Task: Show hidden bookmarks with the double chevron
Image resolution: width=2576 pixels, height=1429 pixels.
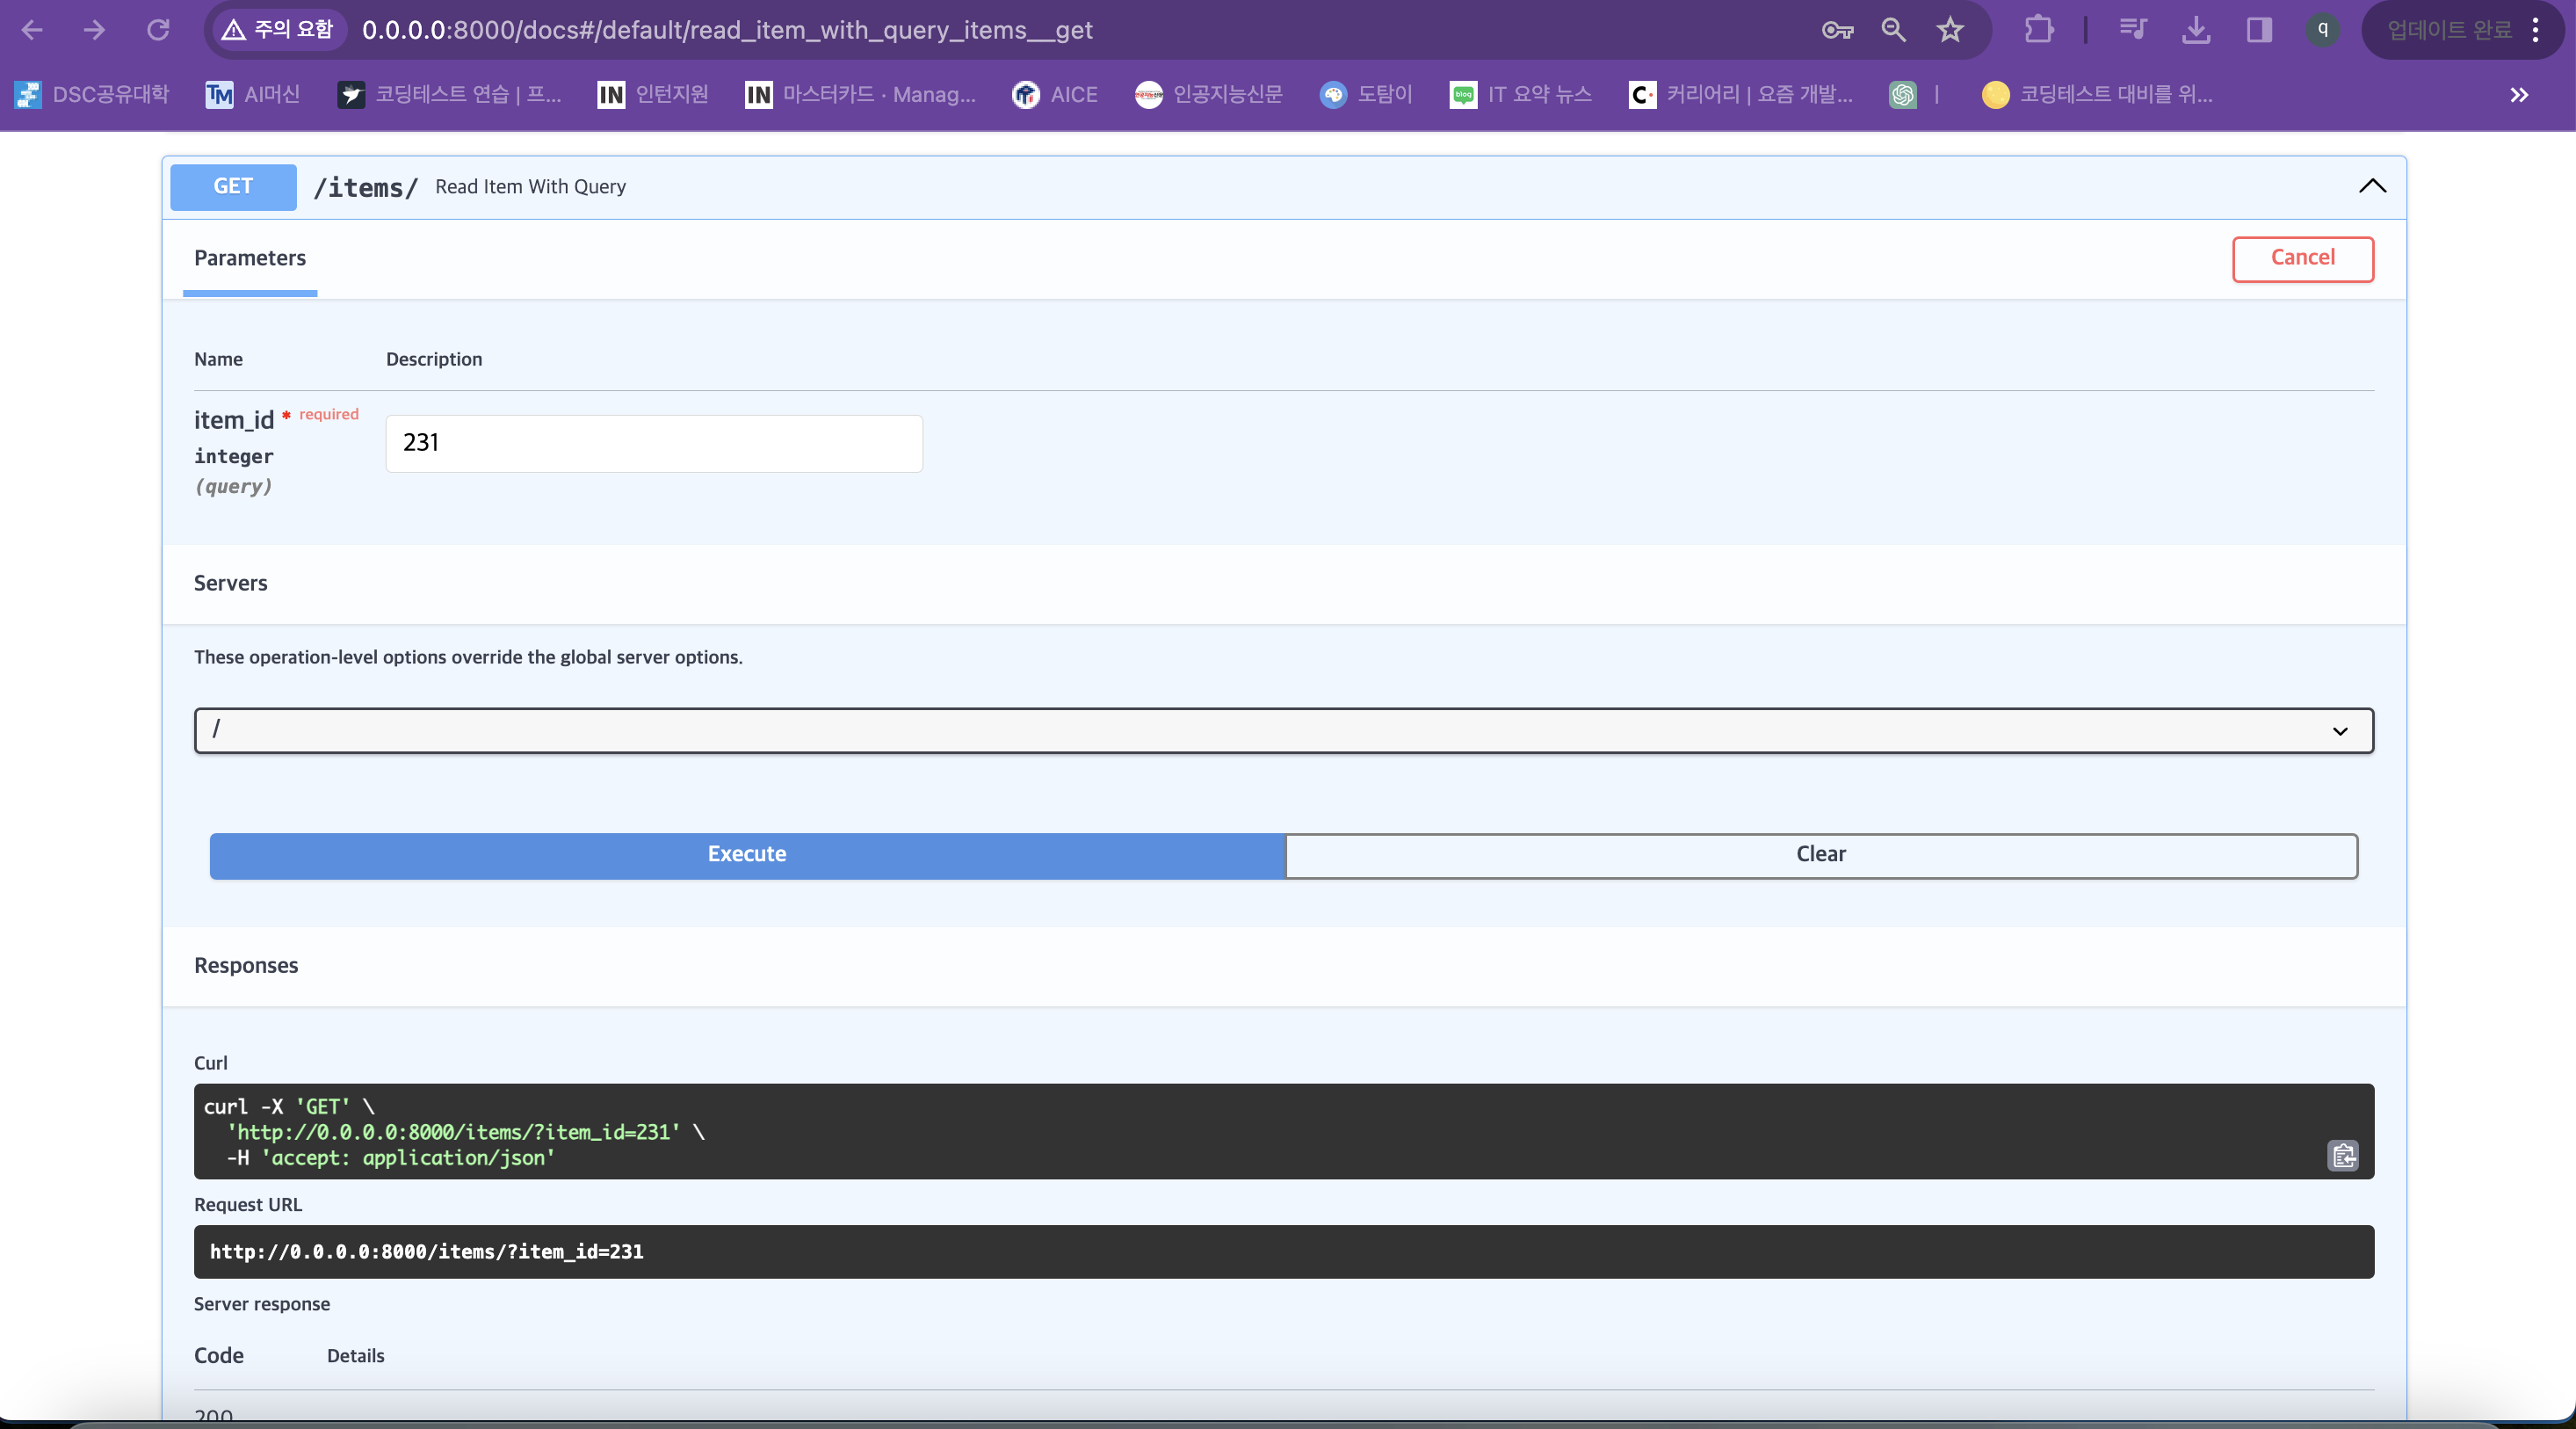Action: click(x=2519, y=95)
